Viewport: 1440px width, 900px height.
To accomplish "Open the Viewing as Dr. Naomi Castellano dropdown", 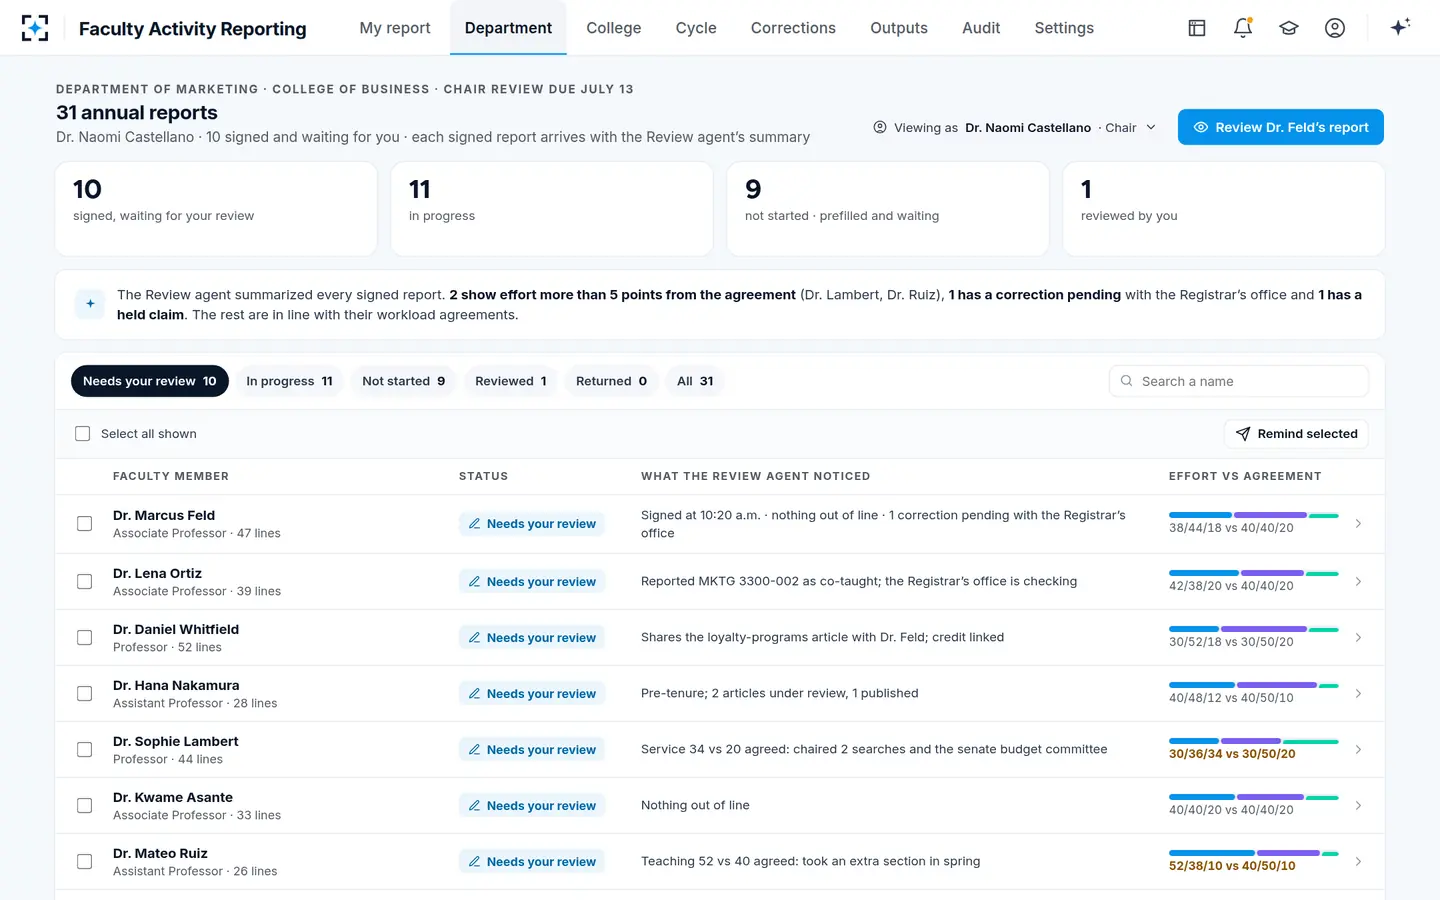I will 1015,127.
